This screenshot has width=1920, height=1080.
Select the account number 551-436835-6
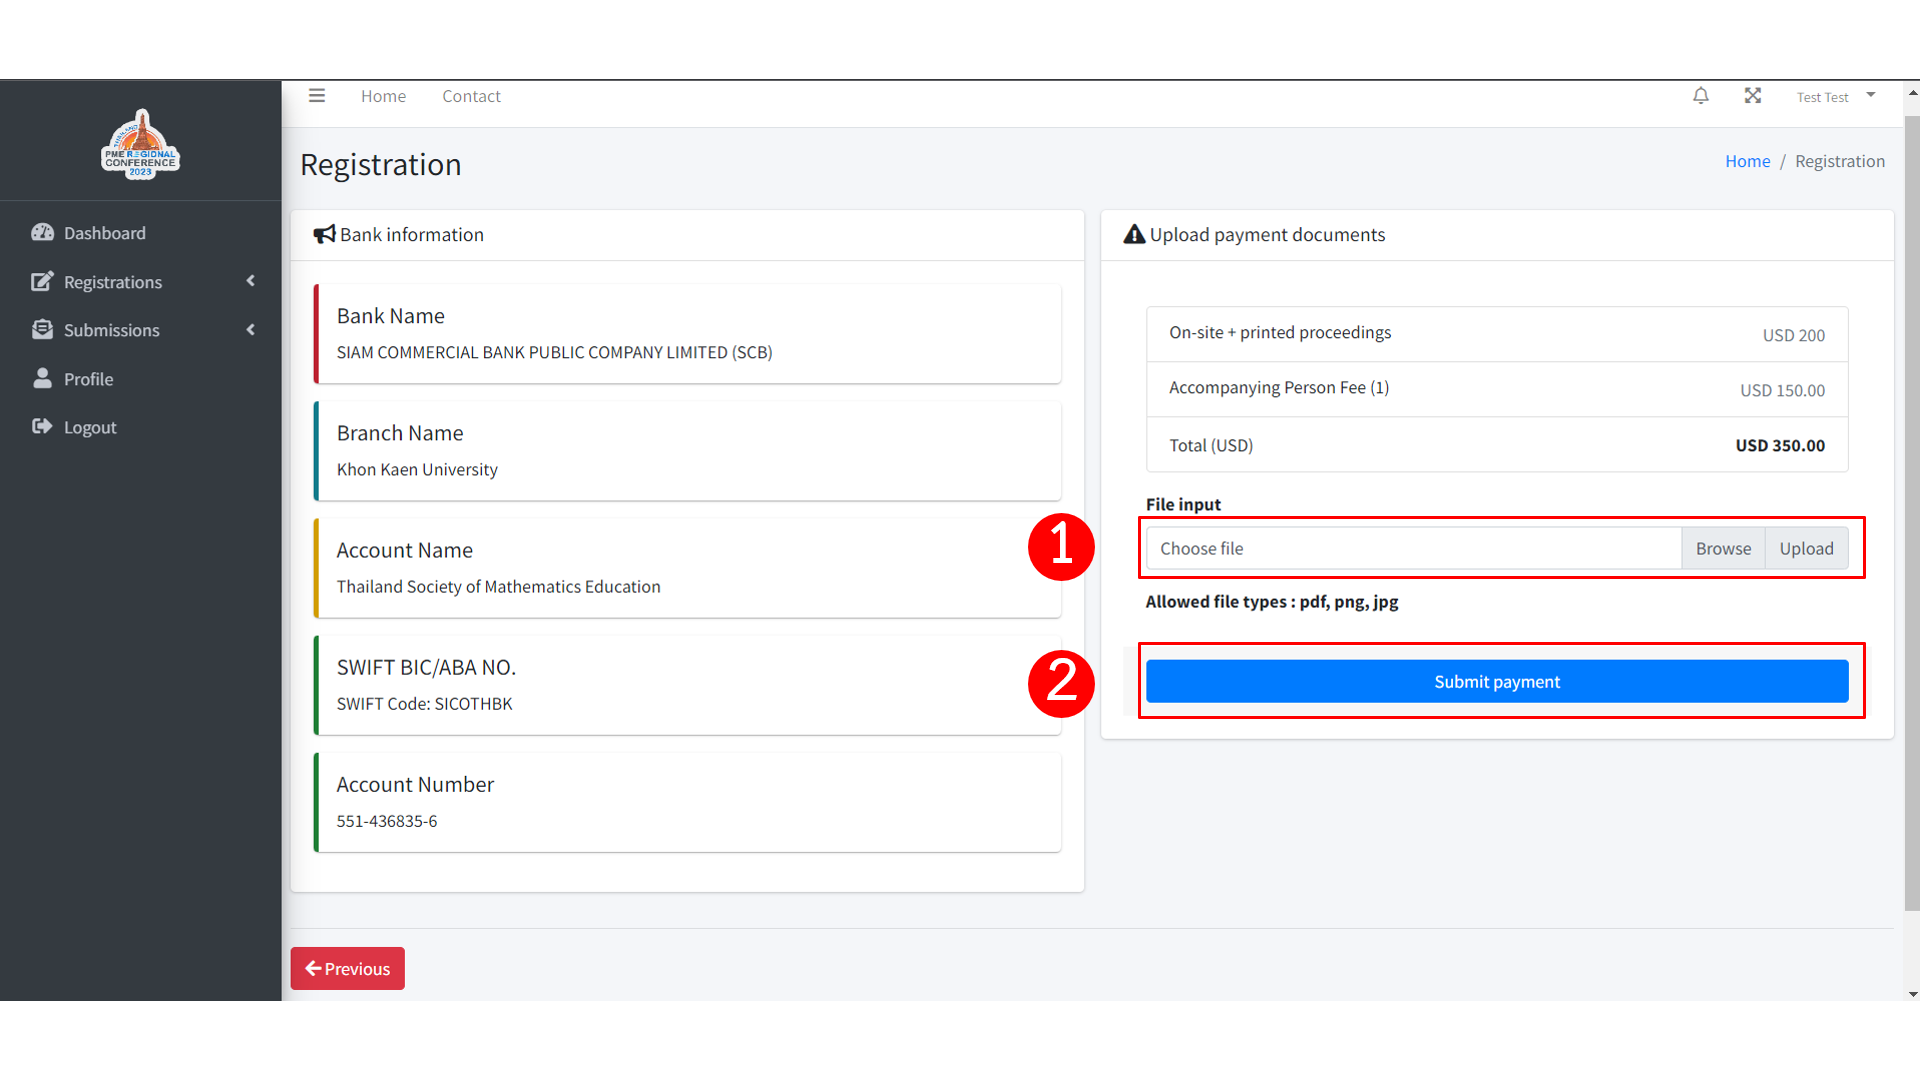click(x=387, y=821)
